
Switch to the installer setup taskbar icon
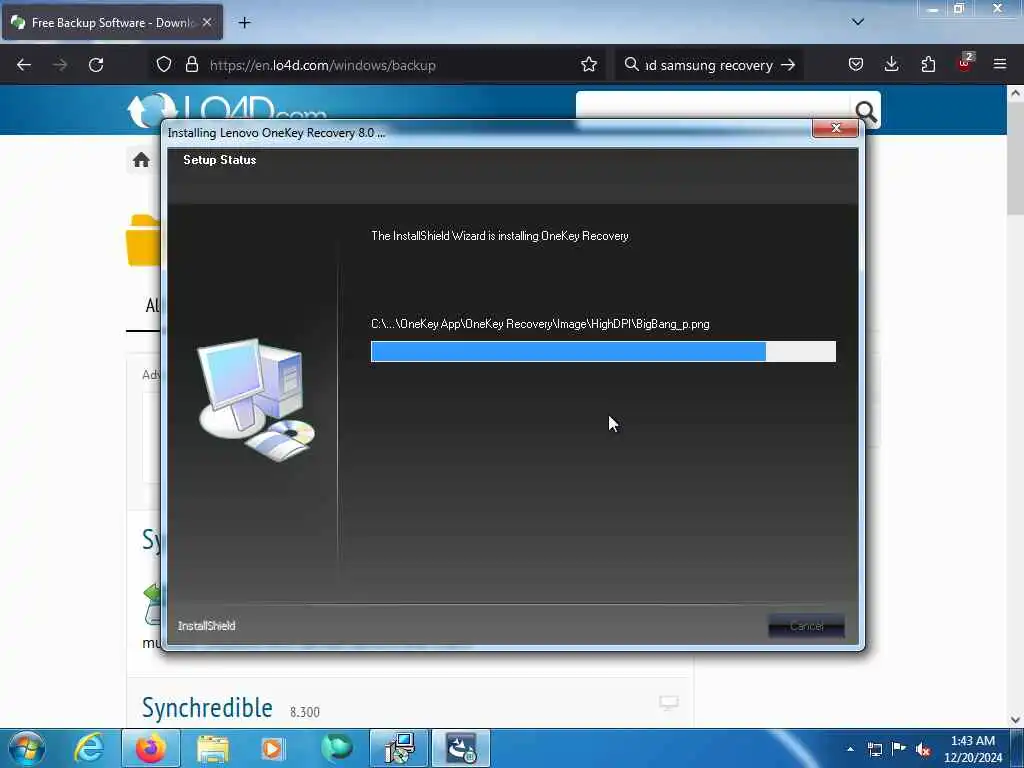[x=399, y=748]
